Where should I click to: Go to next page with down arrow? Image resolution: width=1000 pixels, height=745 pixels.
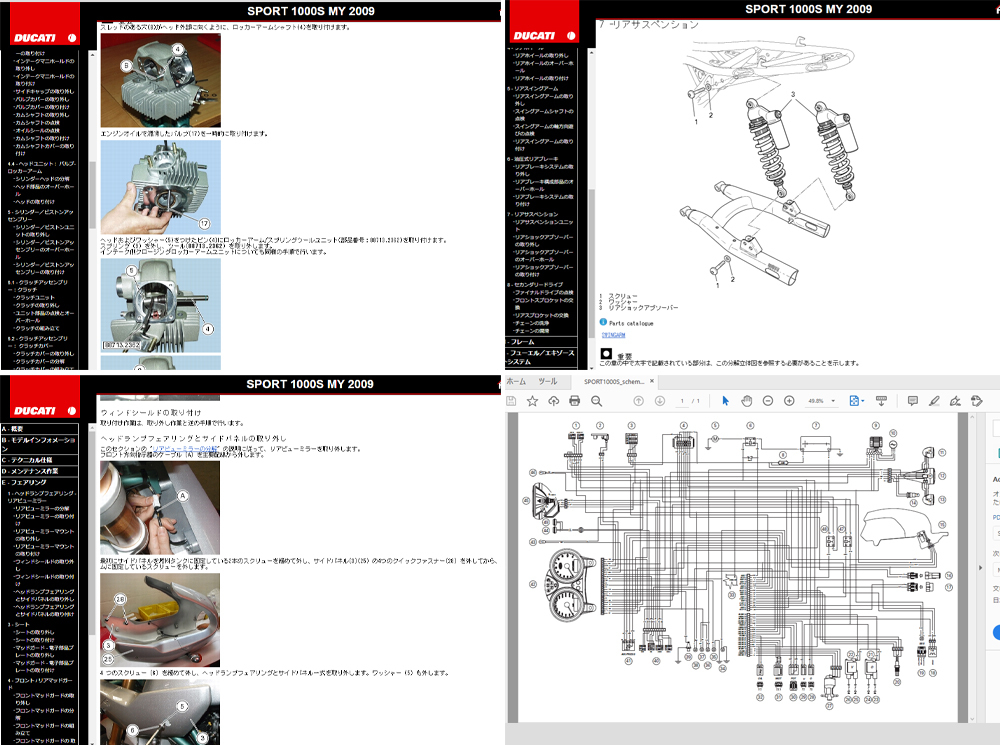(x=660, y=401)
